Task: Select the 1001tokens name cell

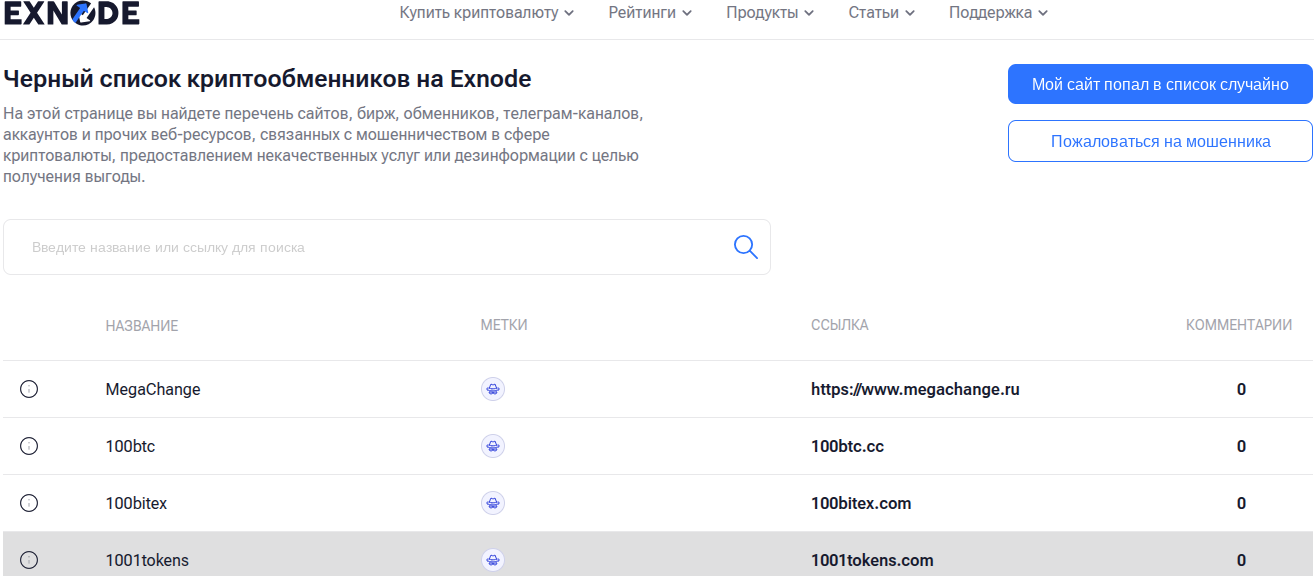Action: pos(147,560)
